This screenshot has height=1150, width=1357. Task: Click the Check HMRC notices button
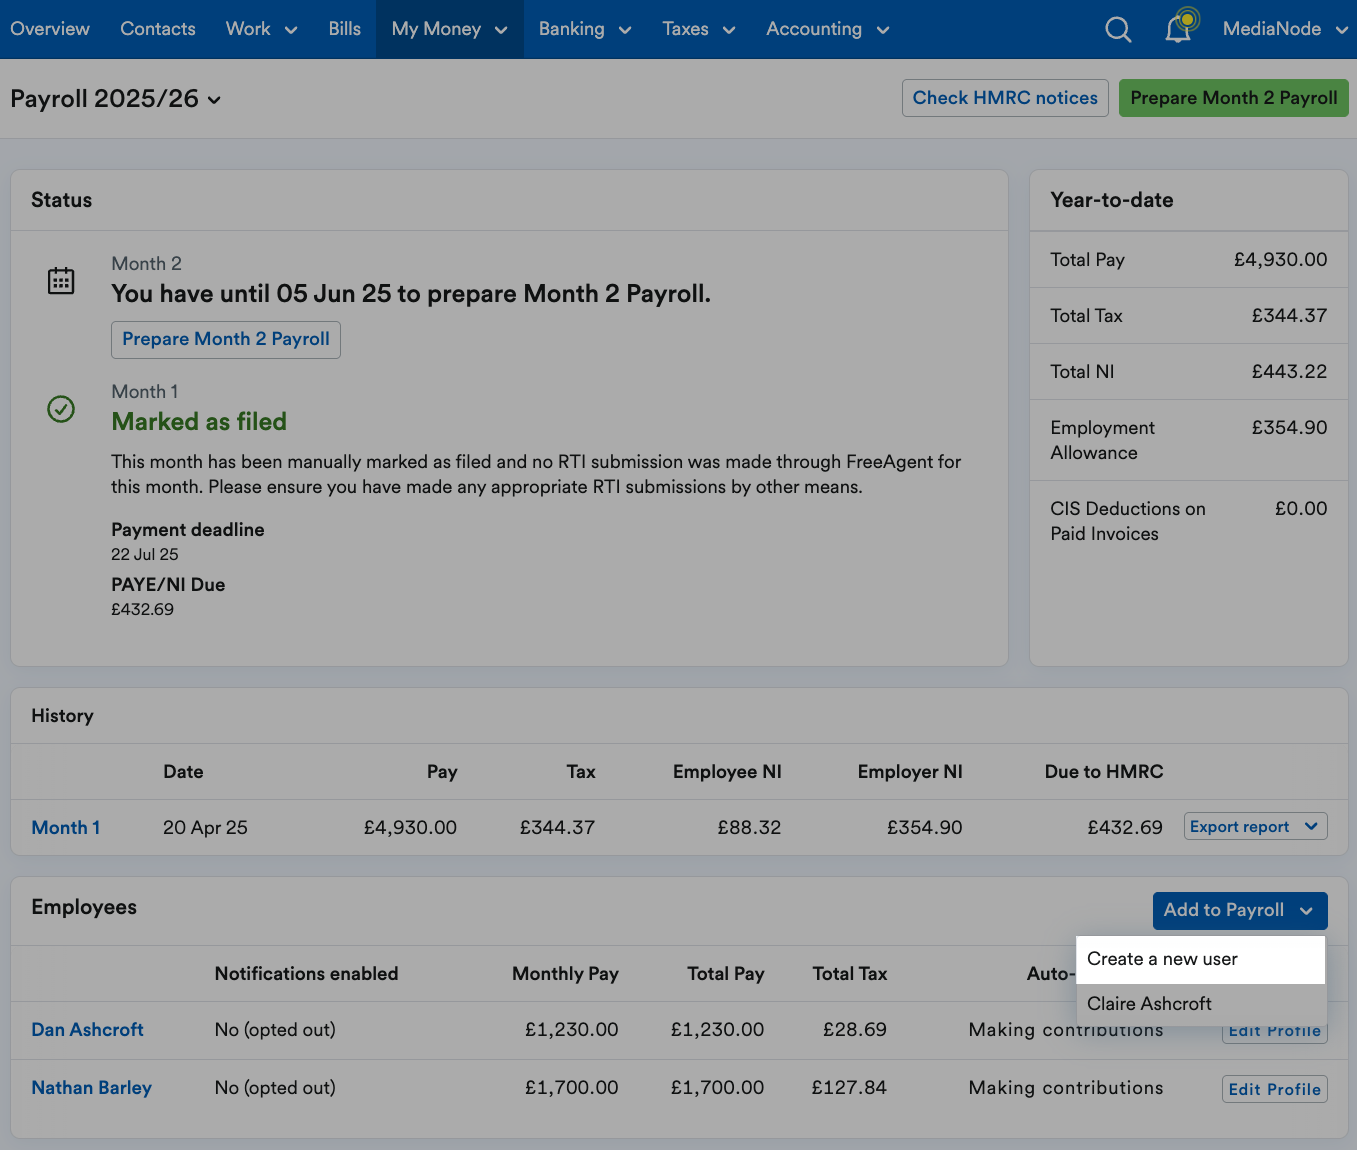click(1004, 98)
